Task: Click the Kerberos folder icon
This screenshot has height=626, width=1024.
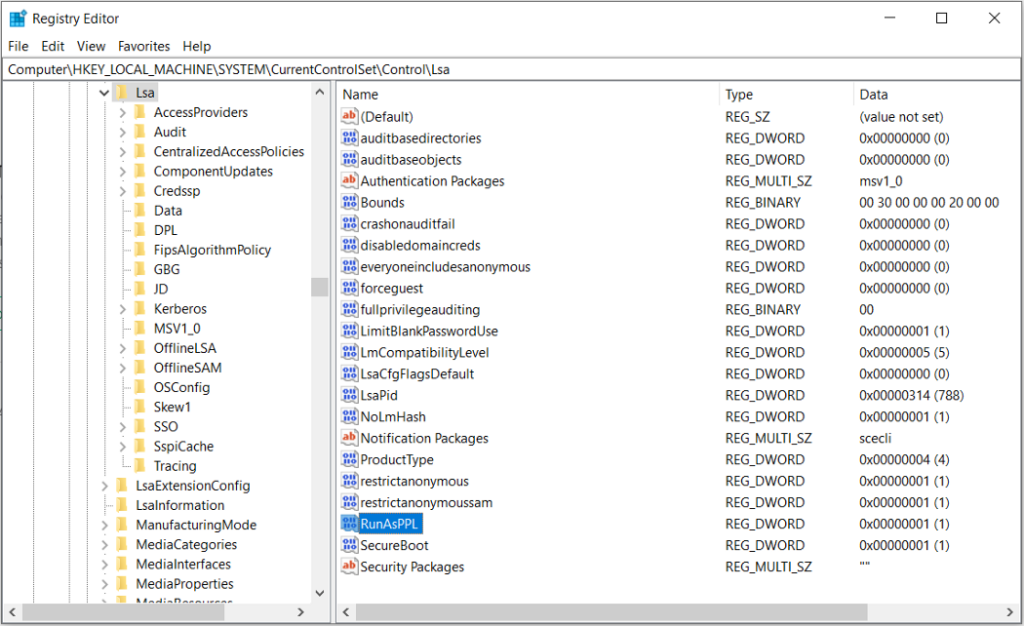Action: click(x=141, y=309)
